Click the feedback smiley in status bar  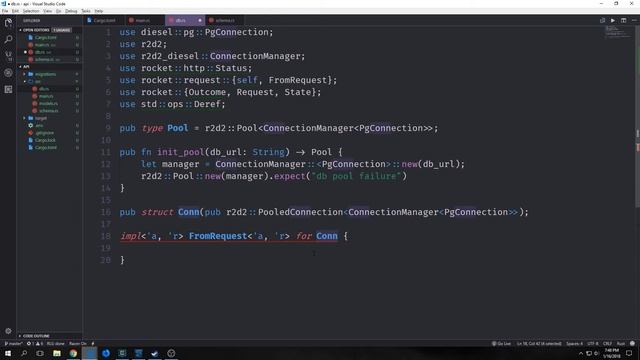tap(632, 343)
